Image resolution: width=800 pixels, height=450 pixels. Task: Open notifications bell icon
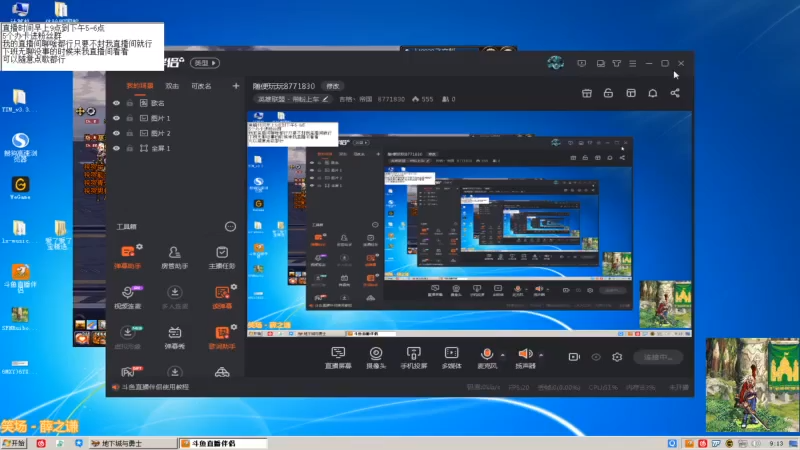(x=653, y=93)
